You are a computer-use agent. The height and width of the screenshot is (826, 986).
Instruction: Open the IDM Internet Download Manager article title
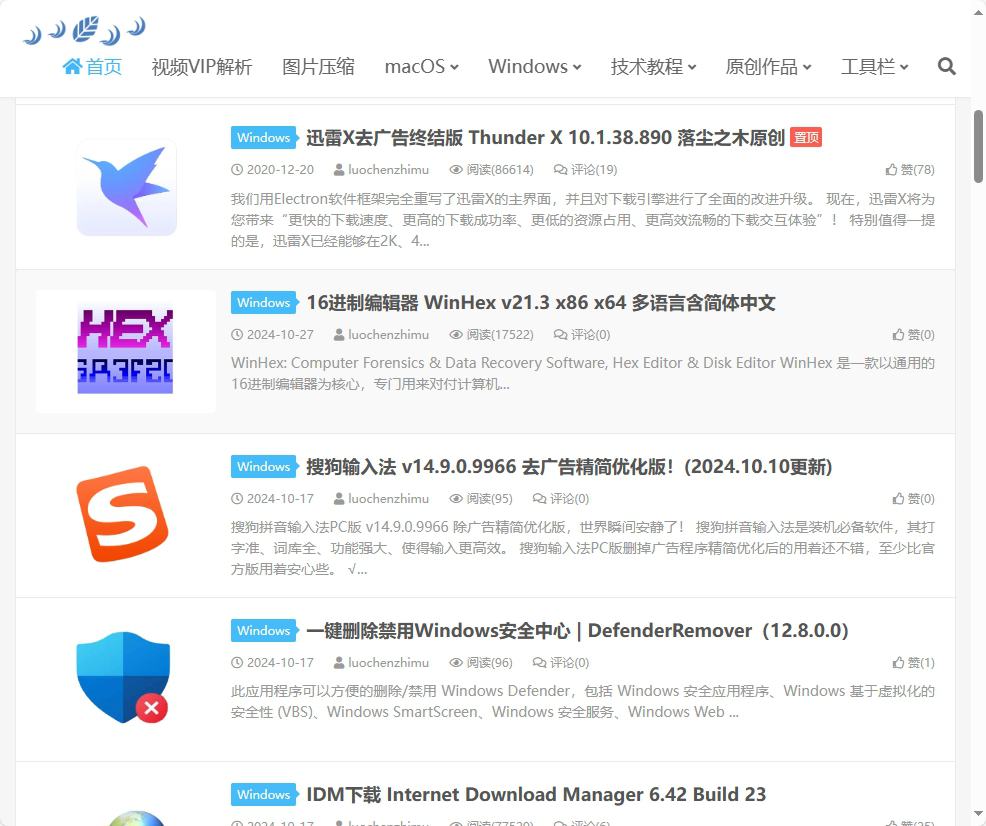536,795
